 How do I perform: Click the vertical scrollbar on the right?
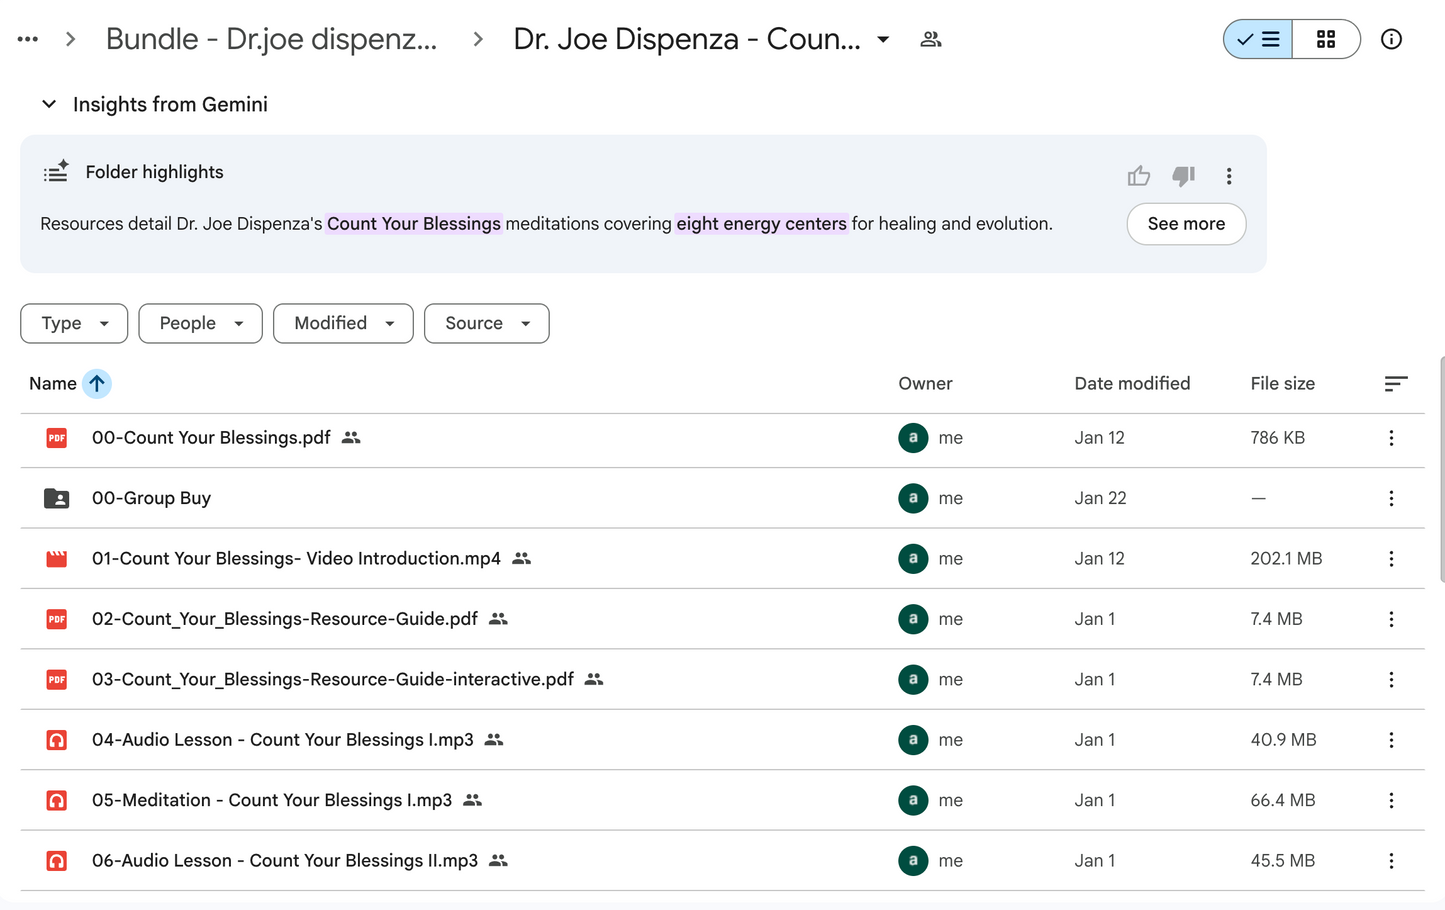(x=1441, y=468)
